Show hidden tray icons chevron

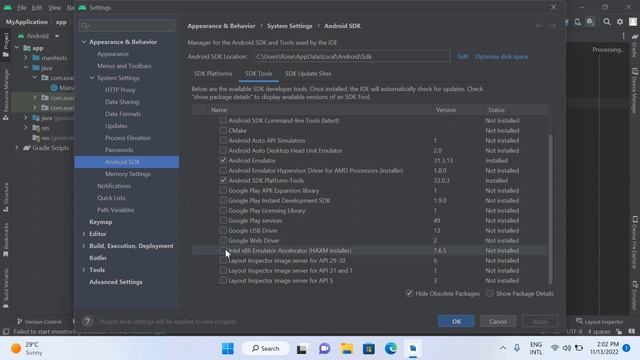tap(503, 348)
